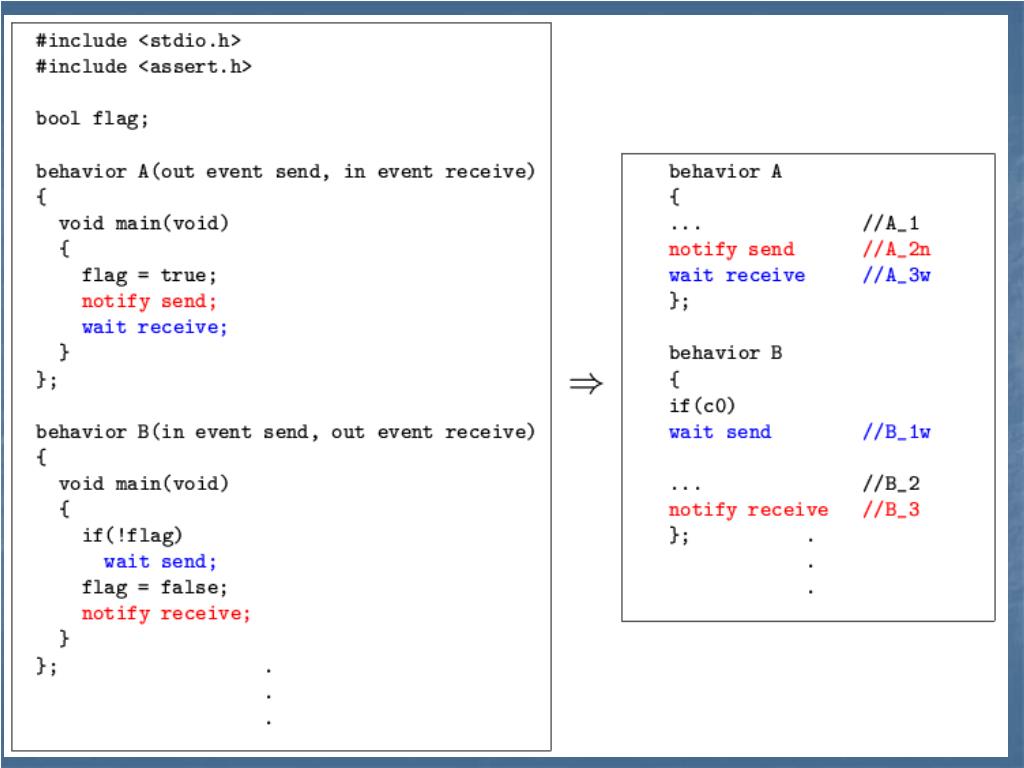Select the "//B_2" comment
1024x768 pixels.
(x=891, y=484)
